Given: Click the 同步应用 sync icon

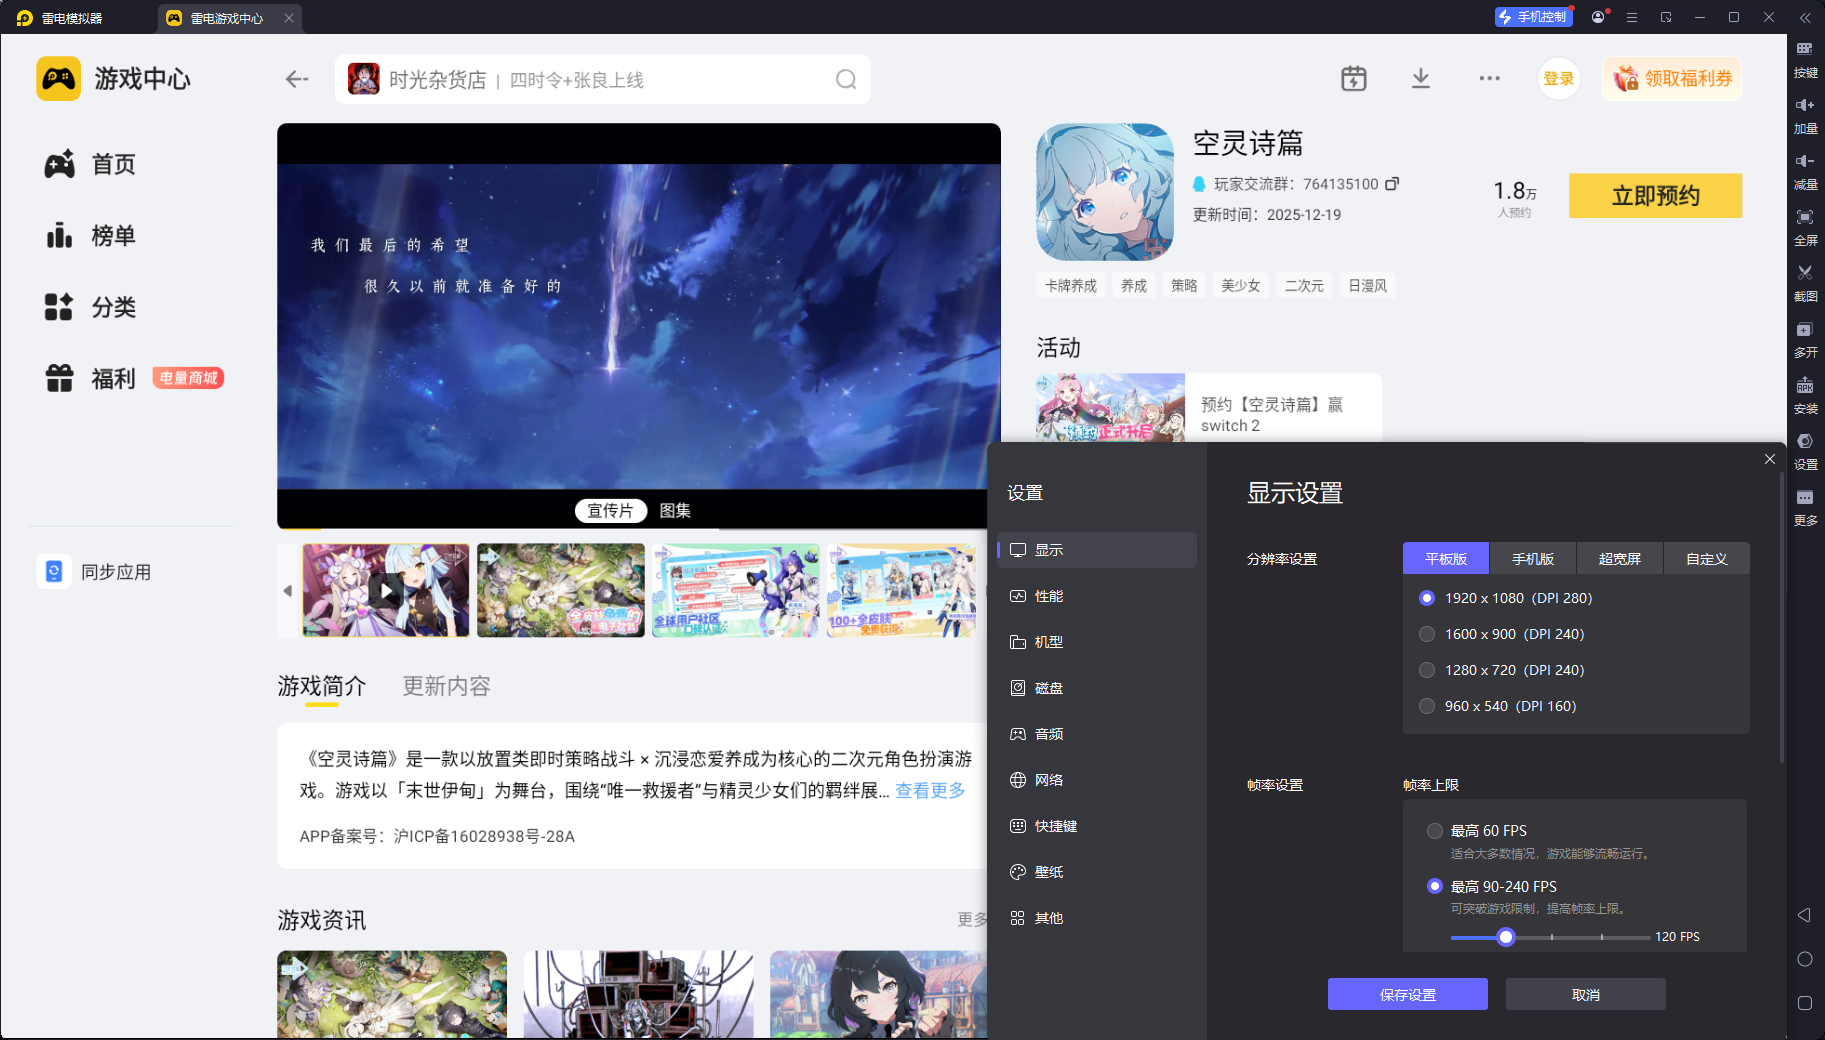Looking at the screenshot, I should [54, 571].
